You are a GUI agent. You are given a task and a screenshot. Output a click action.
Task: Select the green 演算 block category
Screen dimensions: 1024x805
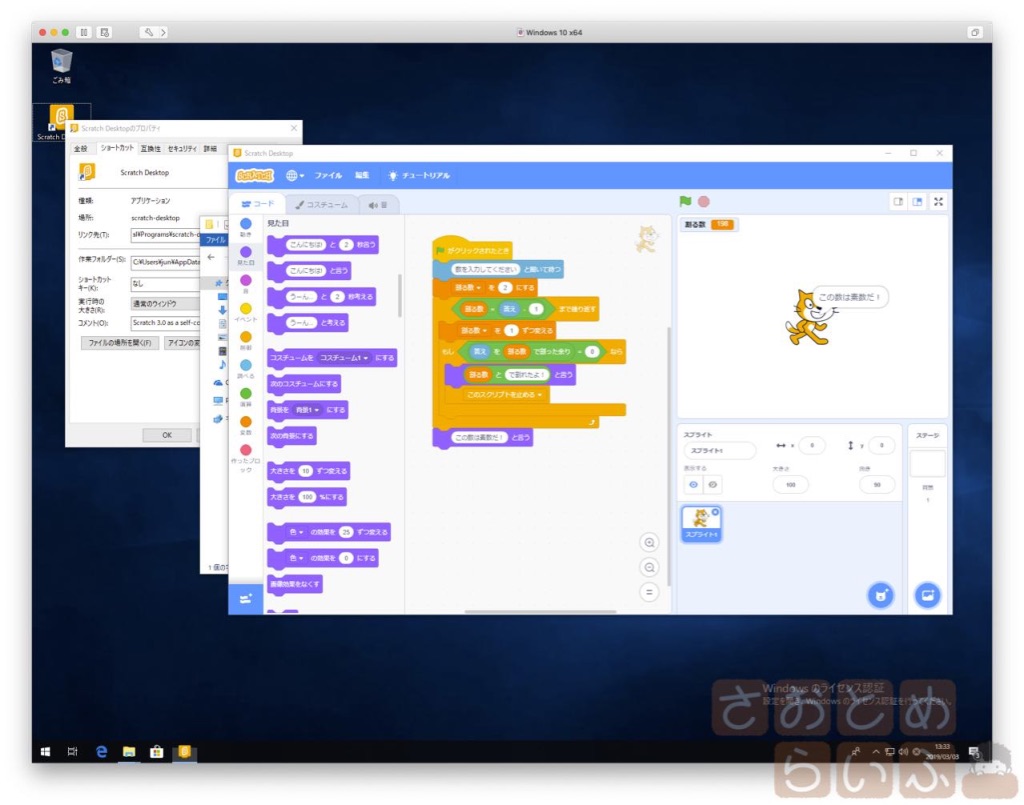pyautogui.click(x=246, y=394)
